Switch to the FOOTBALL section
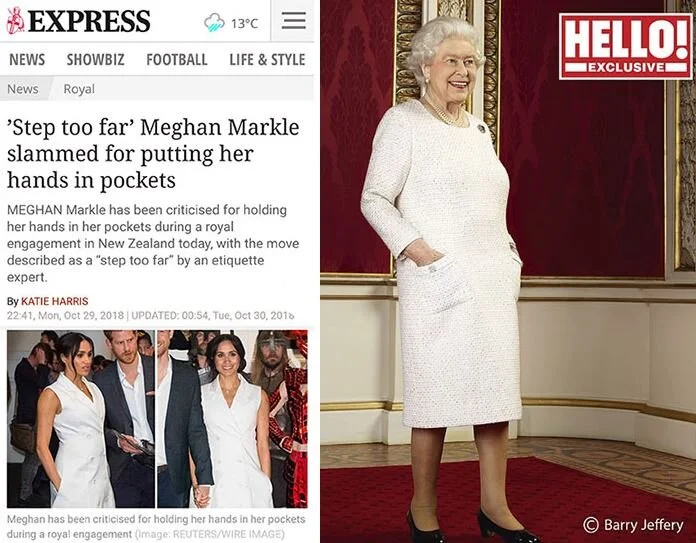This screenshot has width=696, height=543. click(177, 59)
